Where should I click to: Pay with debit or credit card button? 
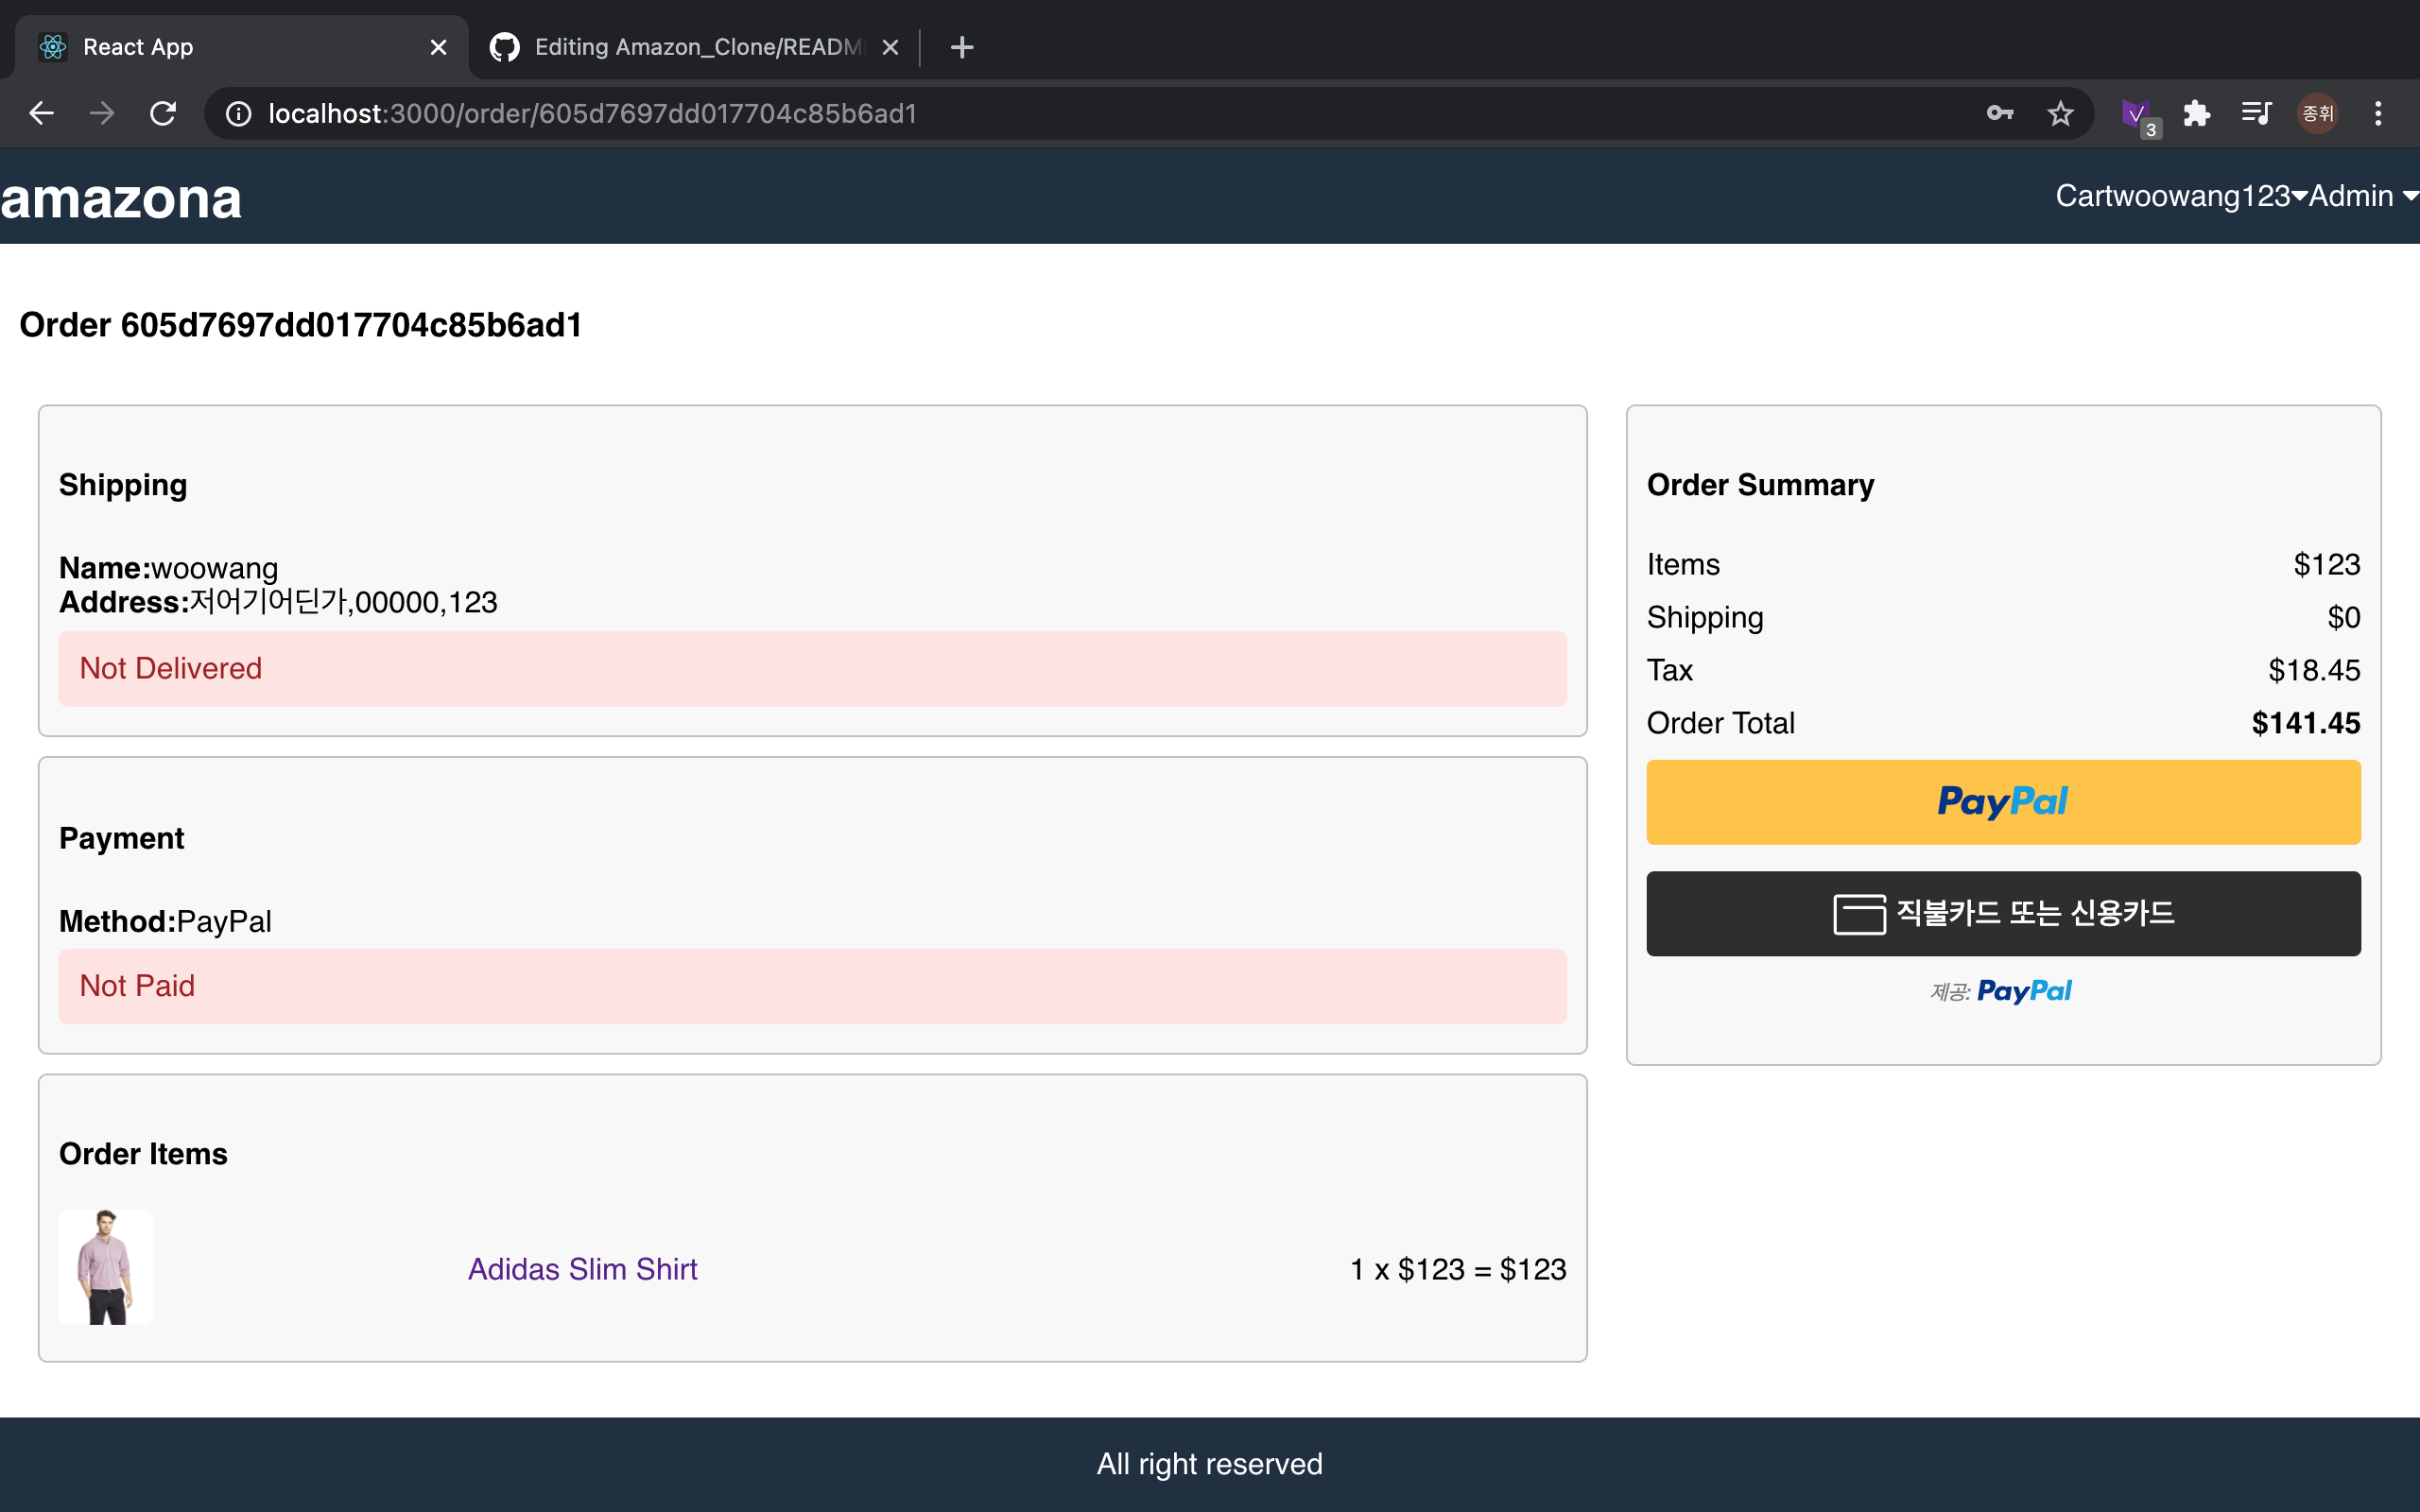coord(2003,913)
